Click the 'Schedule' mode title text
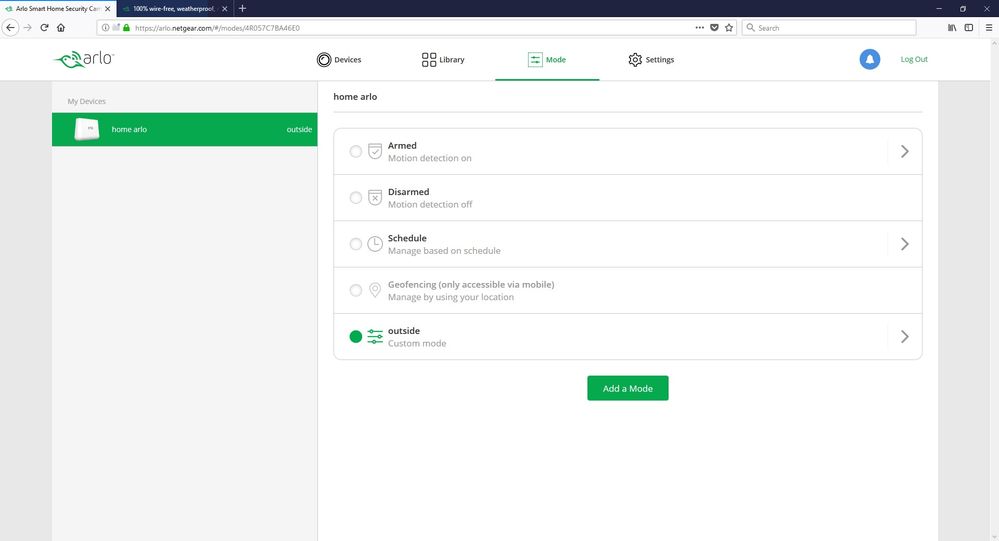Image resolution: width=999 pixels, height=541 pixels. [x=407, y=238]
